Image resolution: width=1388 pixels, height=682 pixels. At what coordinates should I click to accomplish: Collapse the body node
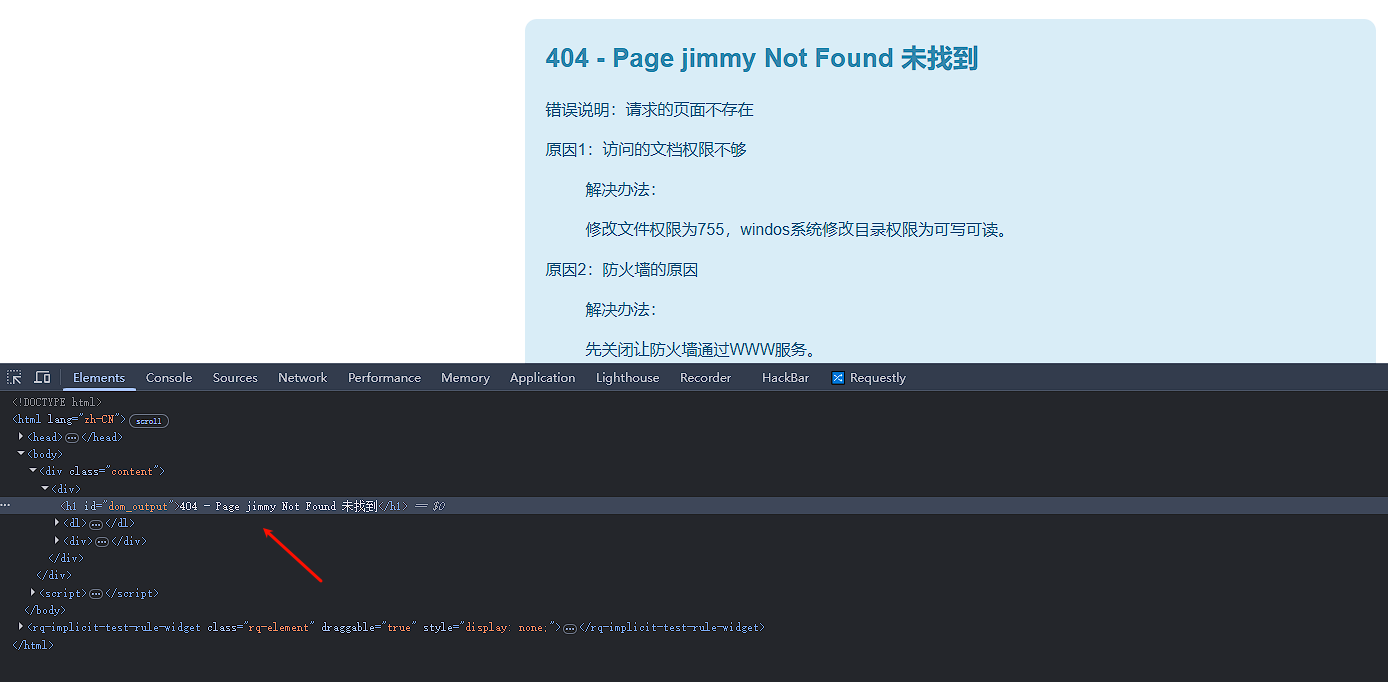[x=21, y=454]
